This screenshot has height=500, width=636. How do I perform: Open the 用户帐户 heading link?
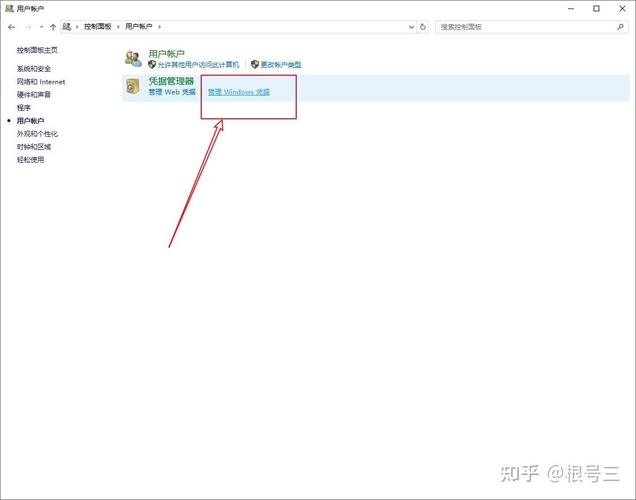[166, 54]
